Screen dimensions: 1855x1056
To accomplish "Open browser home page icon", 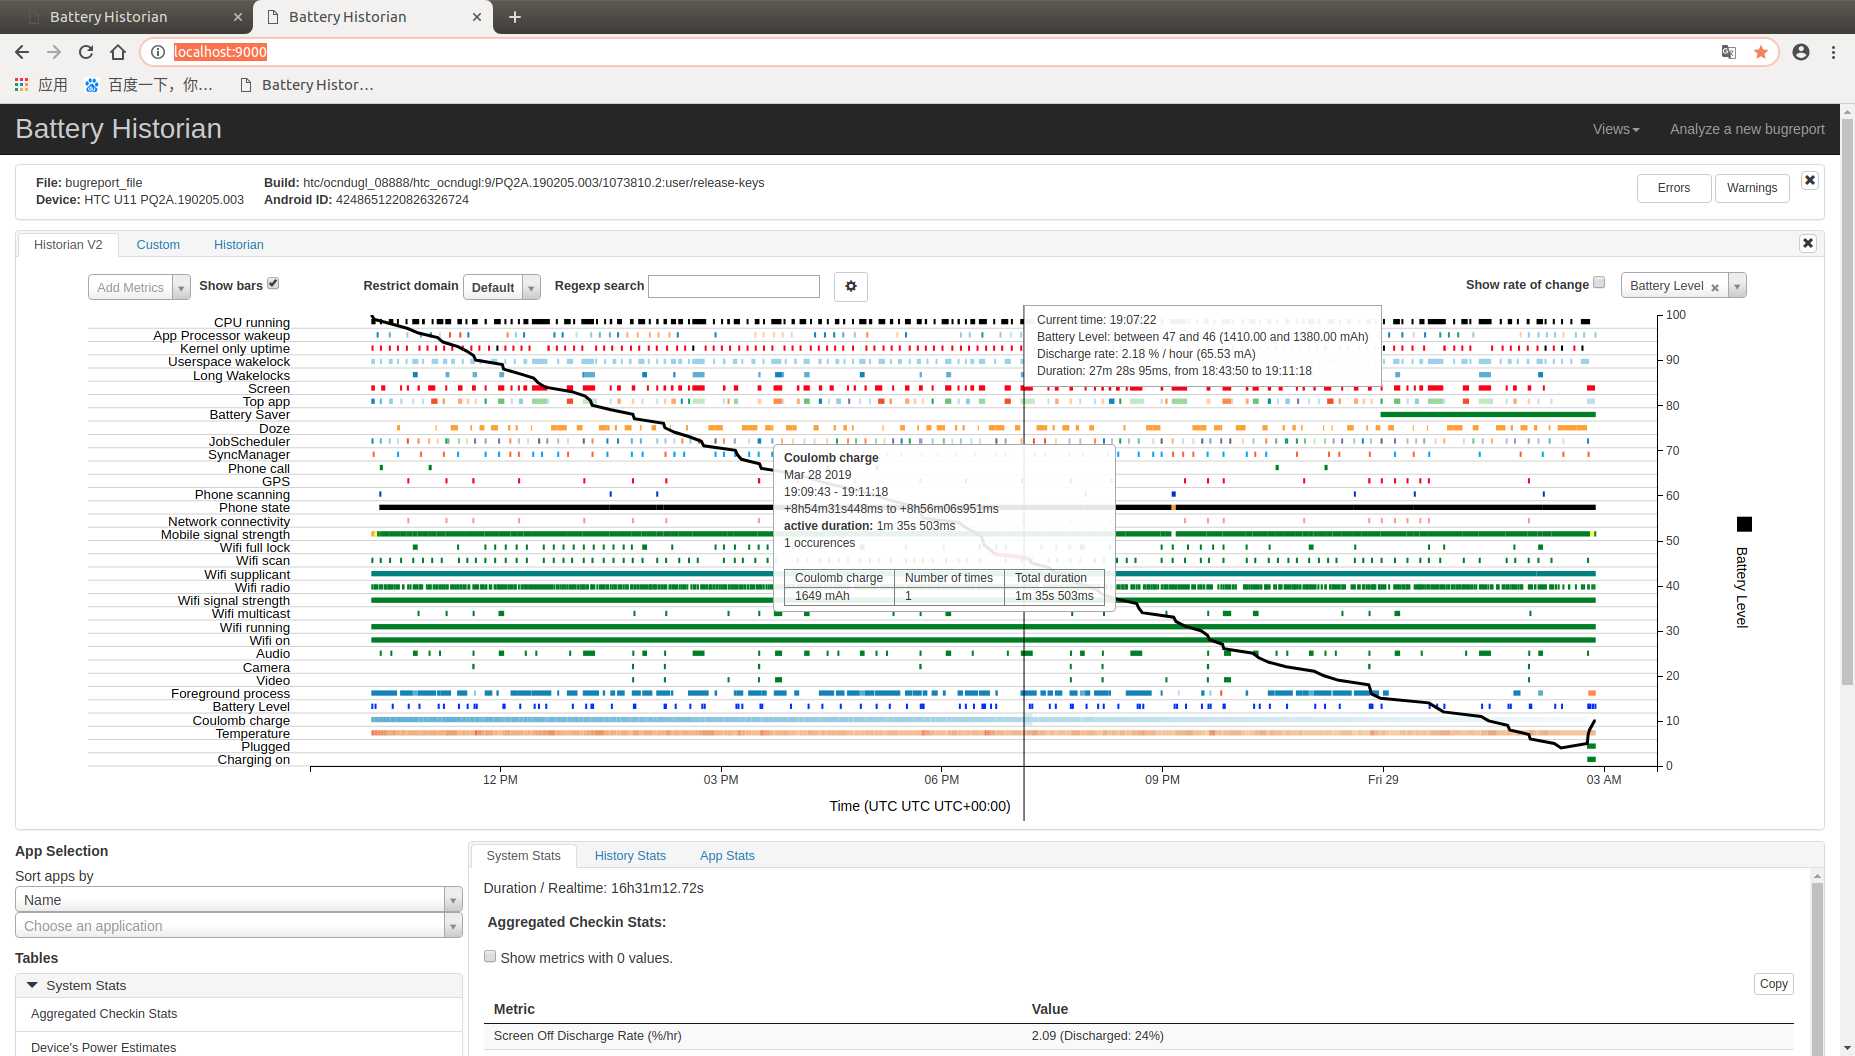I will coord(118,52).
